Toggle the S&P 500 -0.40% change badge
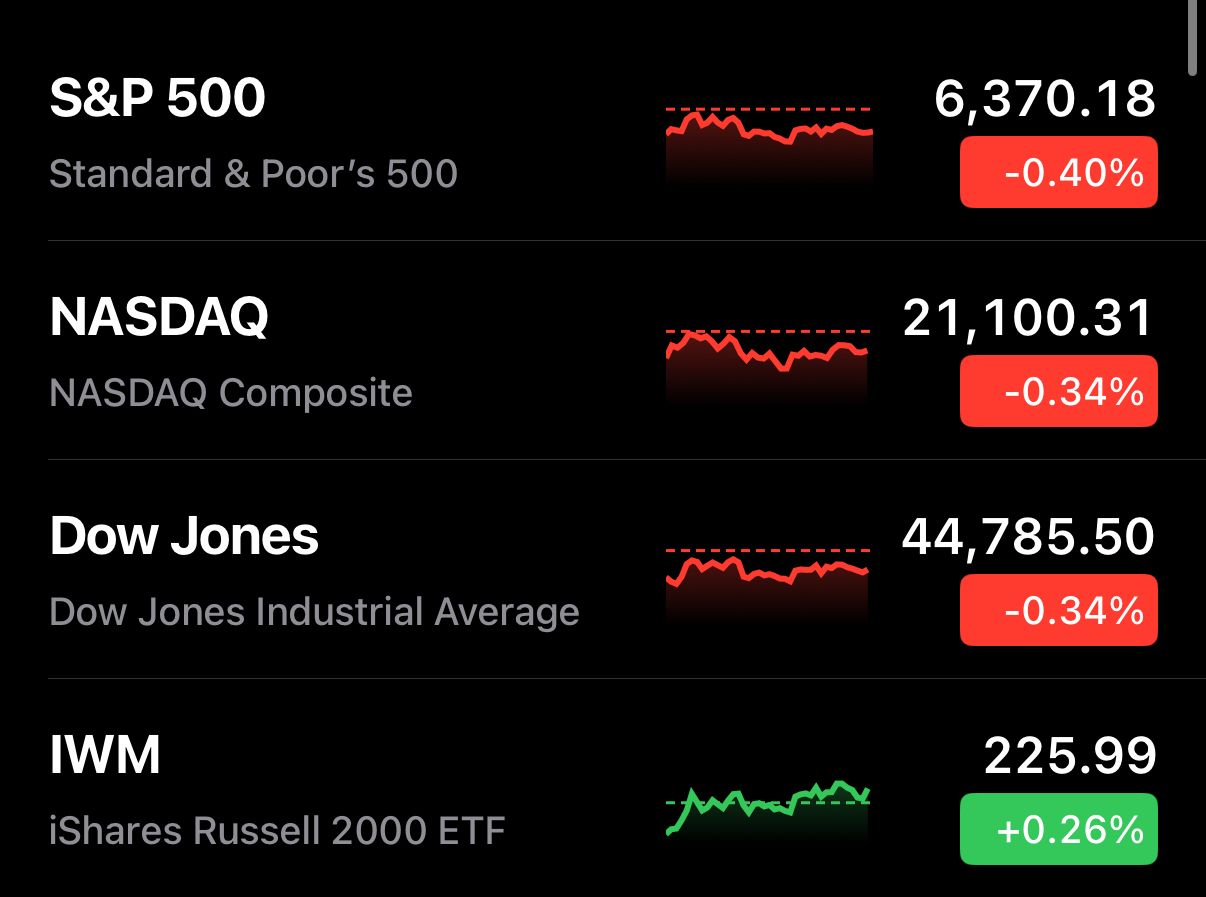Image resolution: width=1206 pixels, height=897 pixels. coord(1058,173)
